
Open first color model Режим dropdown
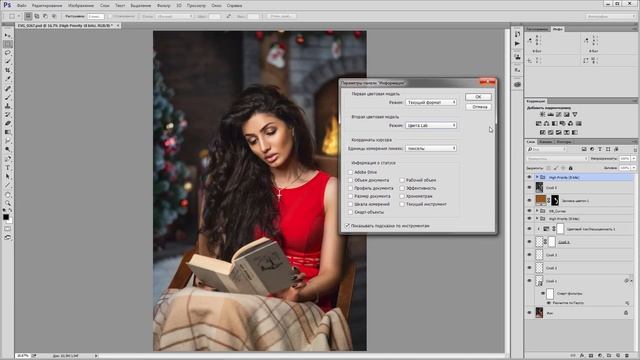431,102
